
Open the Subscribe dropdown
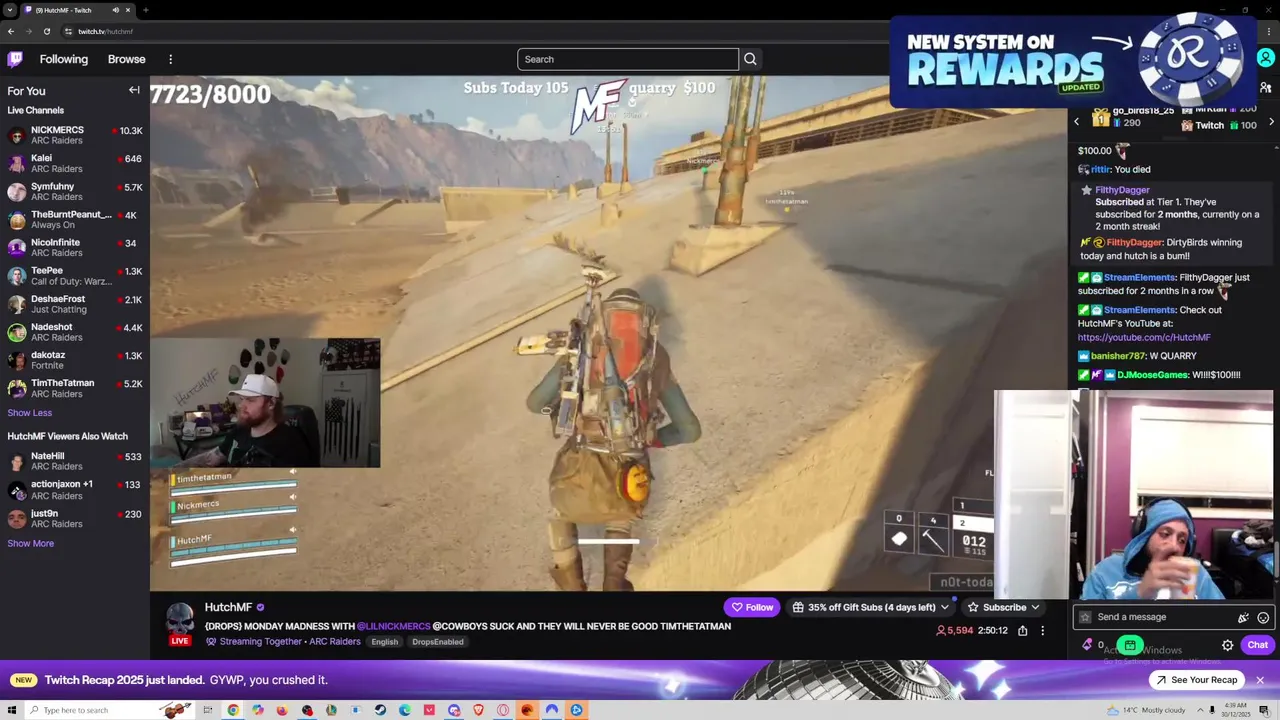1003,607
